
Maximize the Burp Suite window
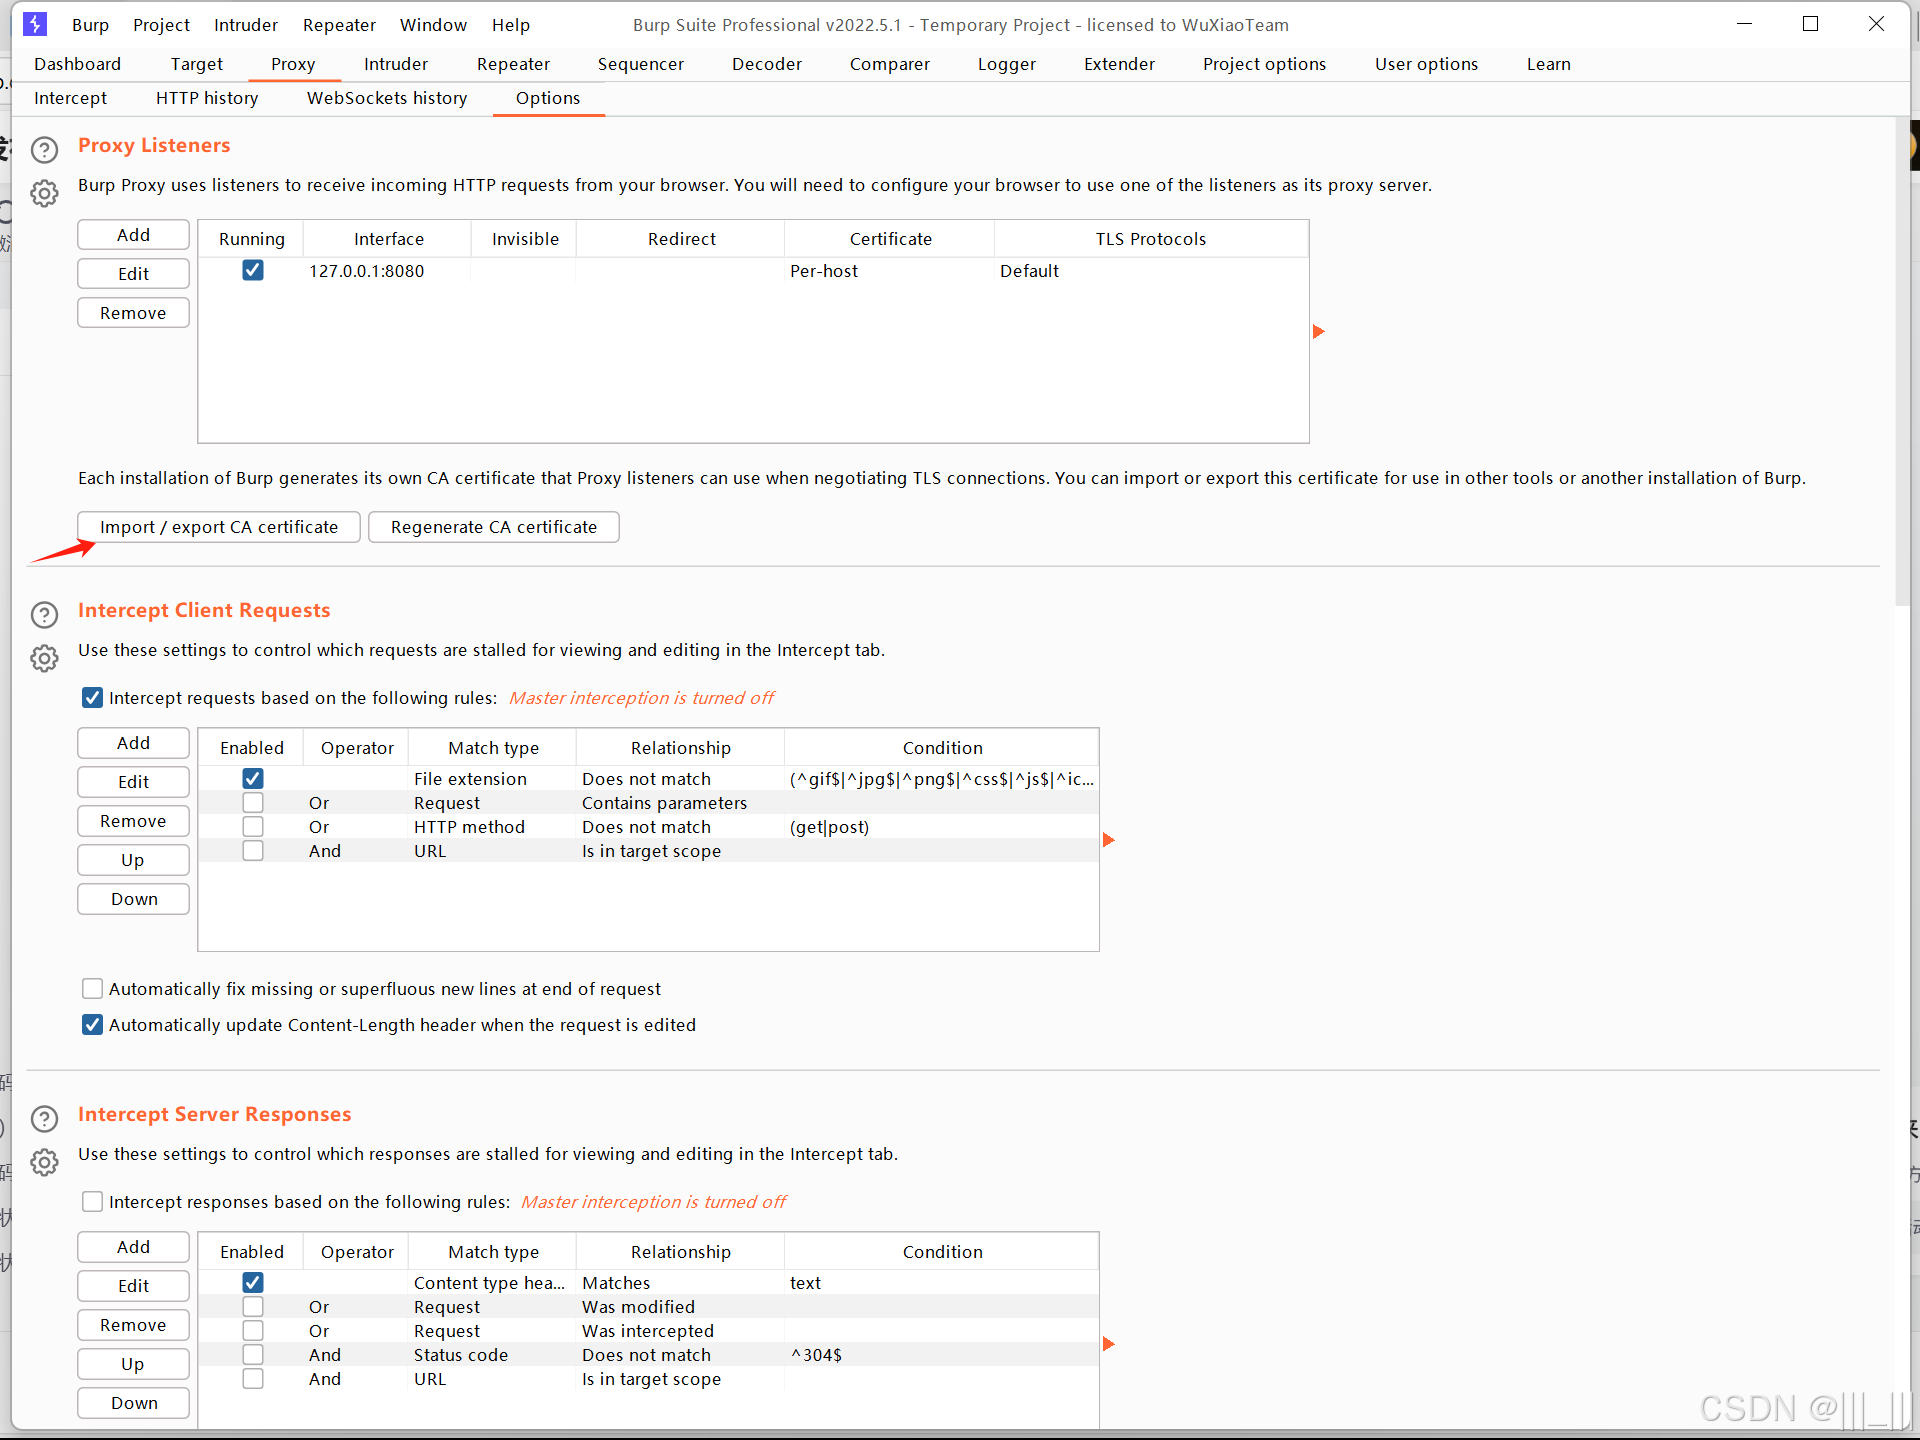pyautogui.click(x=1810, y=24)
